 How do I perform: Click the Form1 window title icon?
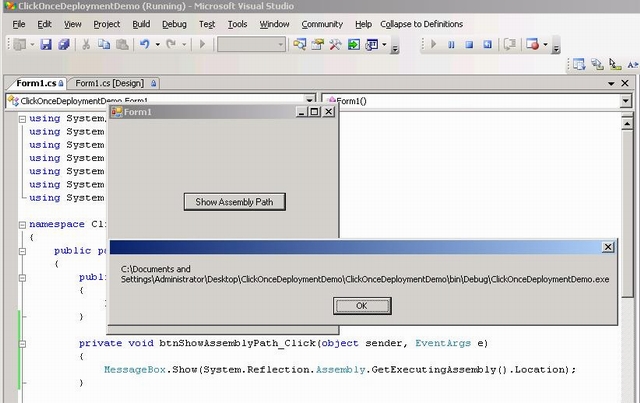117,112
